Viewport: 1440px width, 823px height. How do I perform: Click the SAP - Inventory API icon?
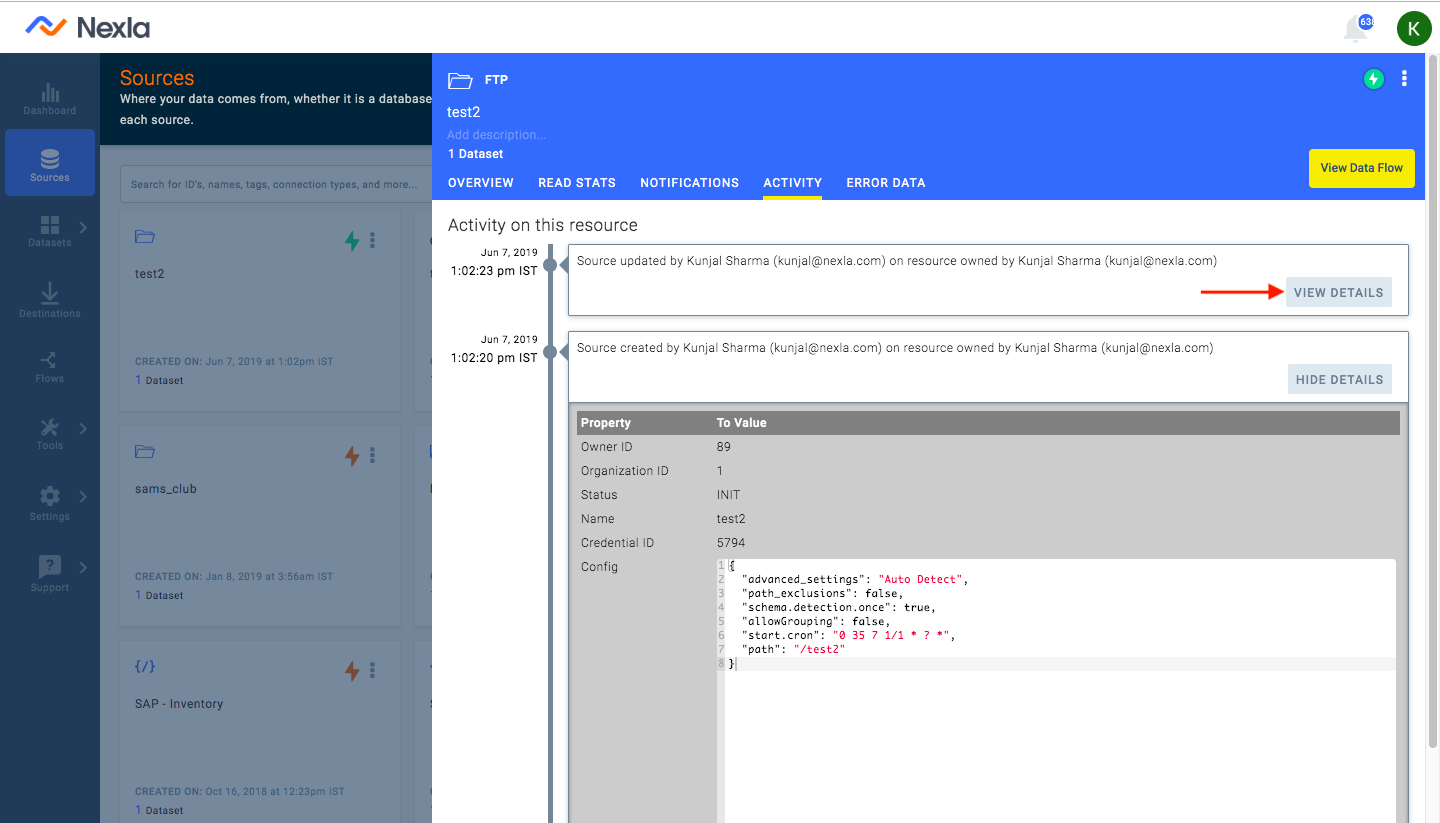pos(145,666)
